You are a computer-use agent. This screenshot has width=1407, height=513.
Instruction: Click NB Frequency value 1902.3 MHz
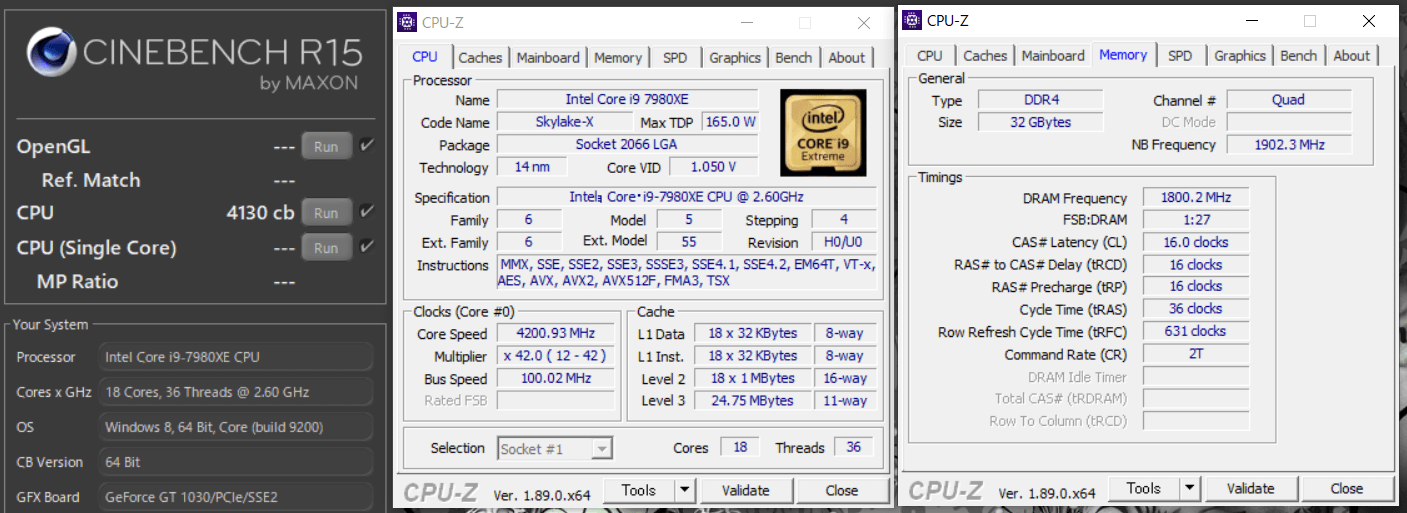[x=1289, y=145]
